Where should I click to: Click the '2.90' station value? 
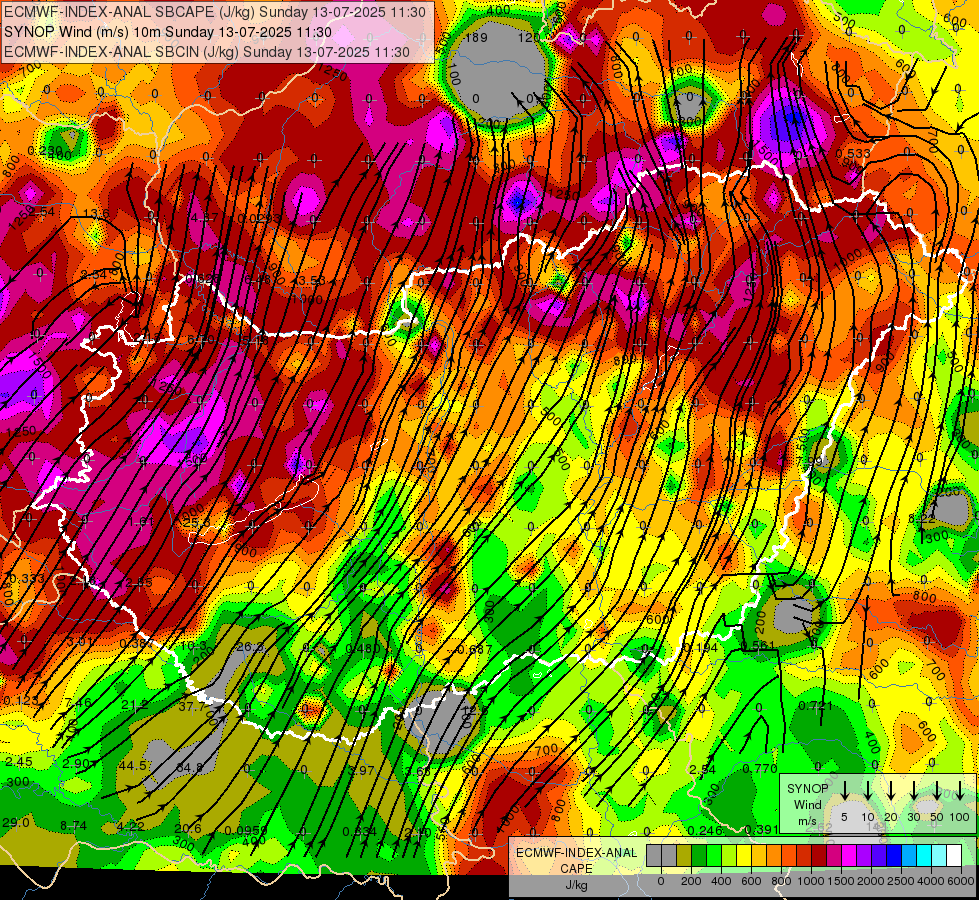coord(76,763)
